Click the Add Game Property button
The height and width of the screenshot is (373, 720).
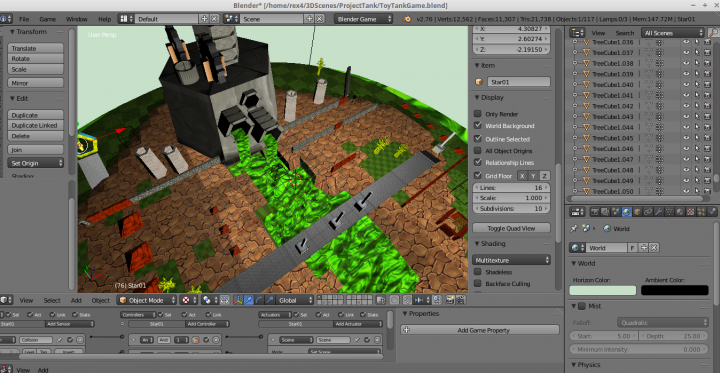click(x=480, y=330)
